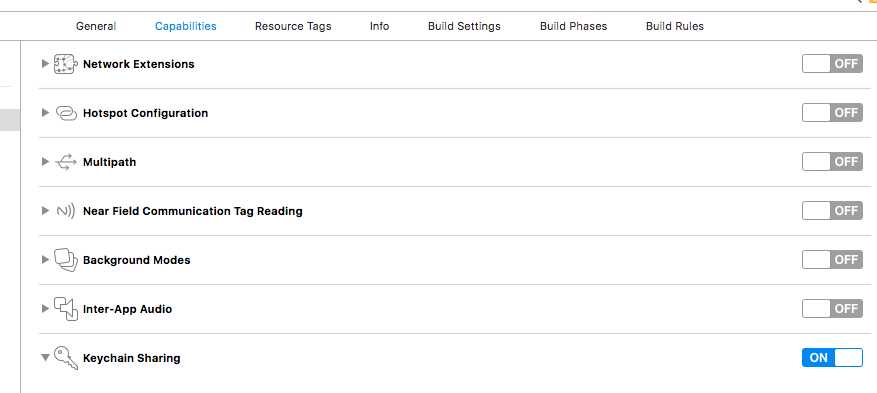Go to the Build Phases tab
The height and width of the screenshot is (393, 877).
(573, 26)
